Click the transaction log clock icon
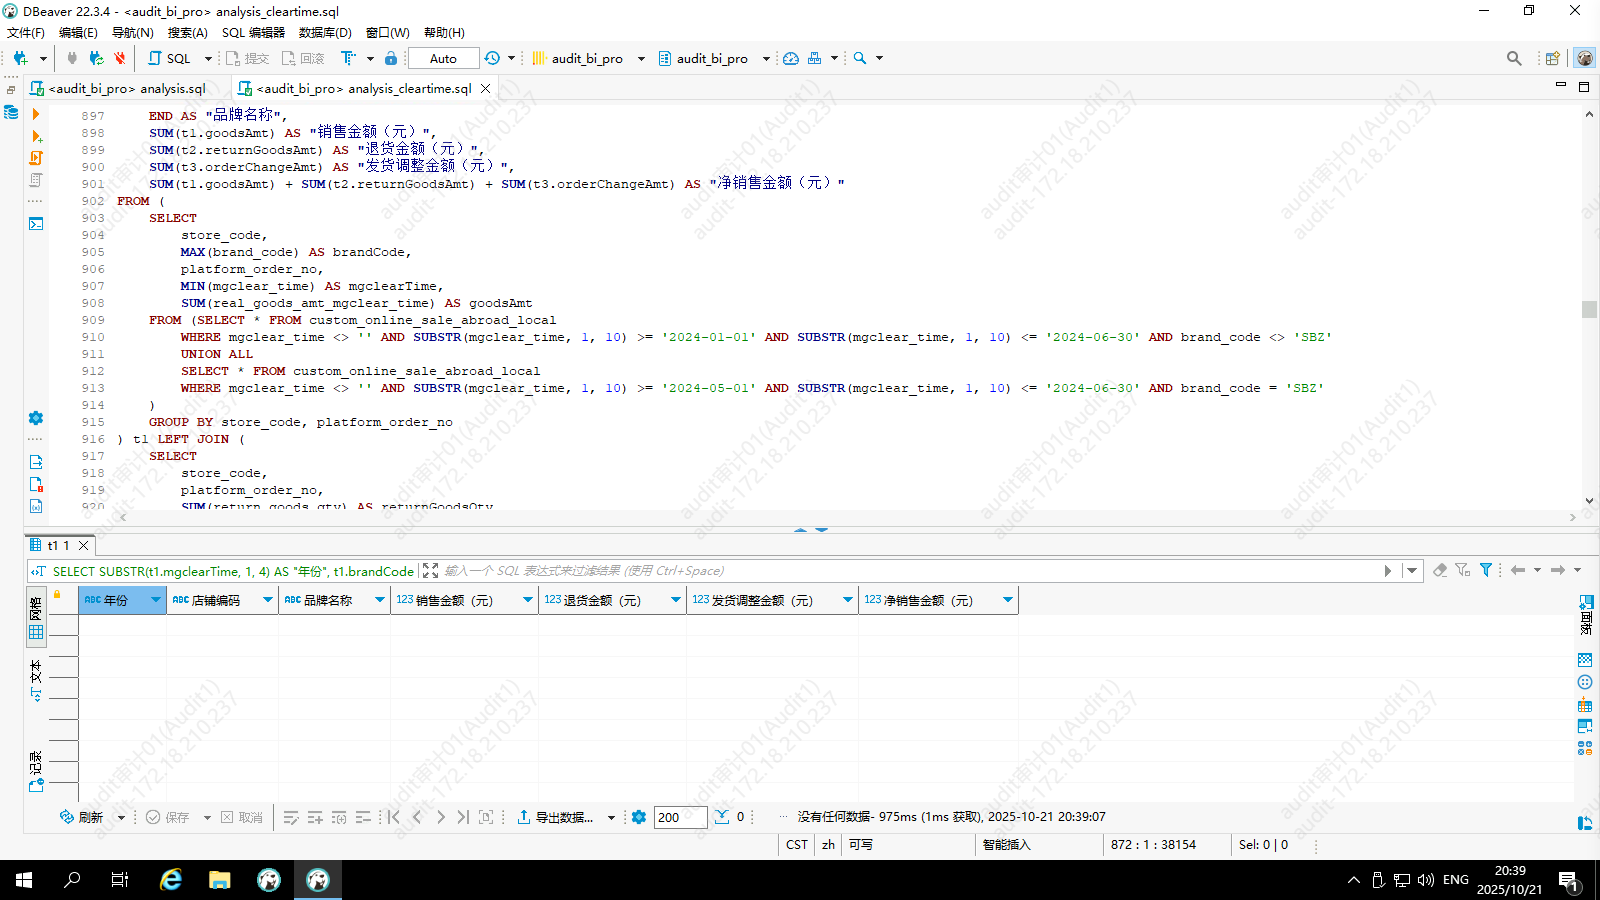This screenshot has width=1600, height=900. coord(492,58)
